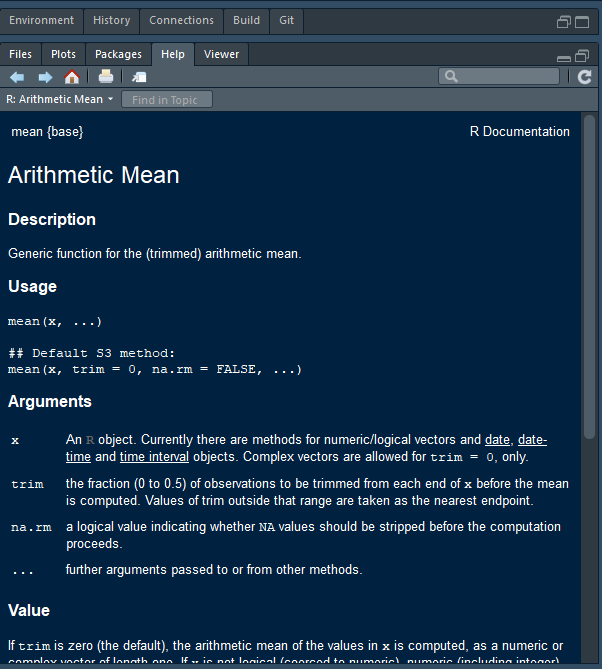Viewport: 602px width, 669px height.
Task: Open the Plots tab
Action: (63, 54)
